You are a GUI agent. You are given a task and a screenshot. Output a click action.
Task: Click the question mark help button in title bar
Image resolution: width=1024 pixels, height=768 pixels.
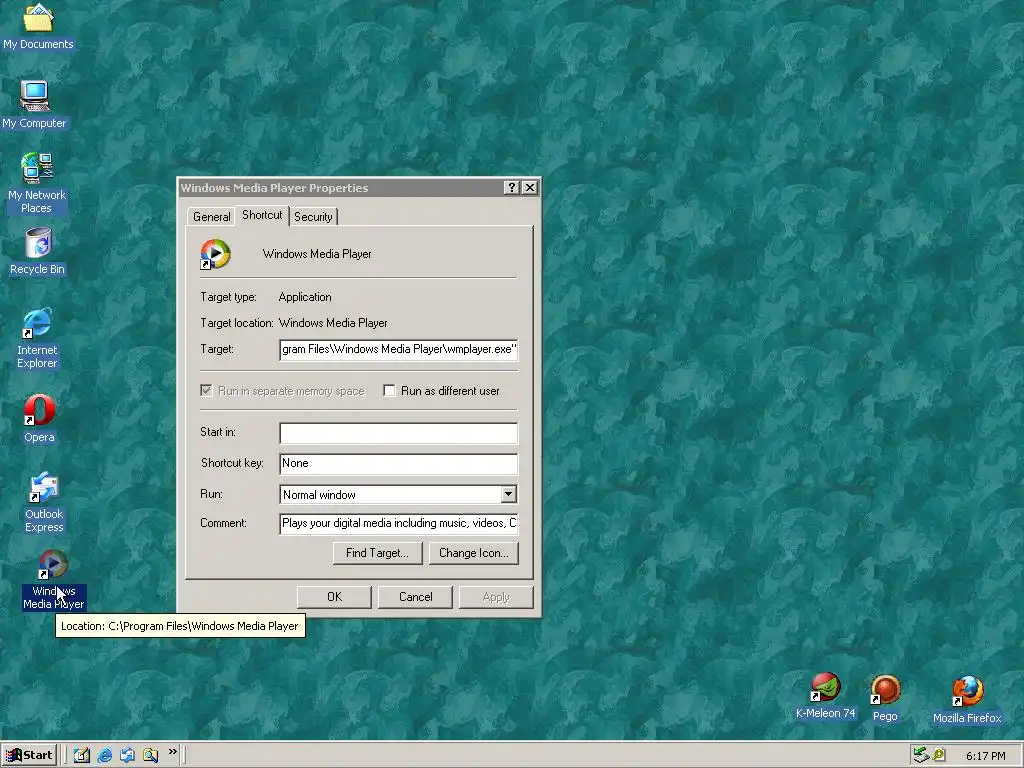point(512,187)
